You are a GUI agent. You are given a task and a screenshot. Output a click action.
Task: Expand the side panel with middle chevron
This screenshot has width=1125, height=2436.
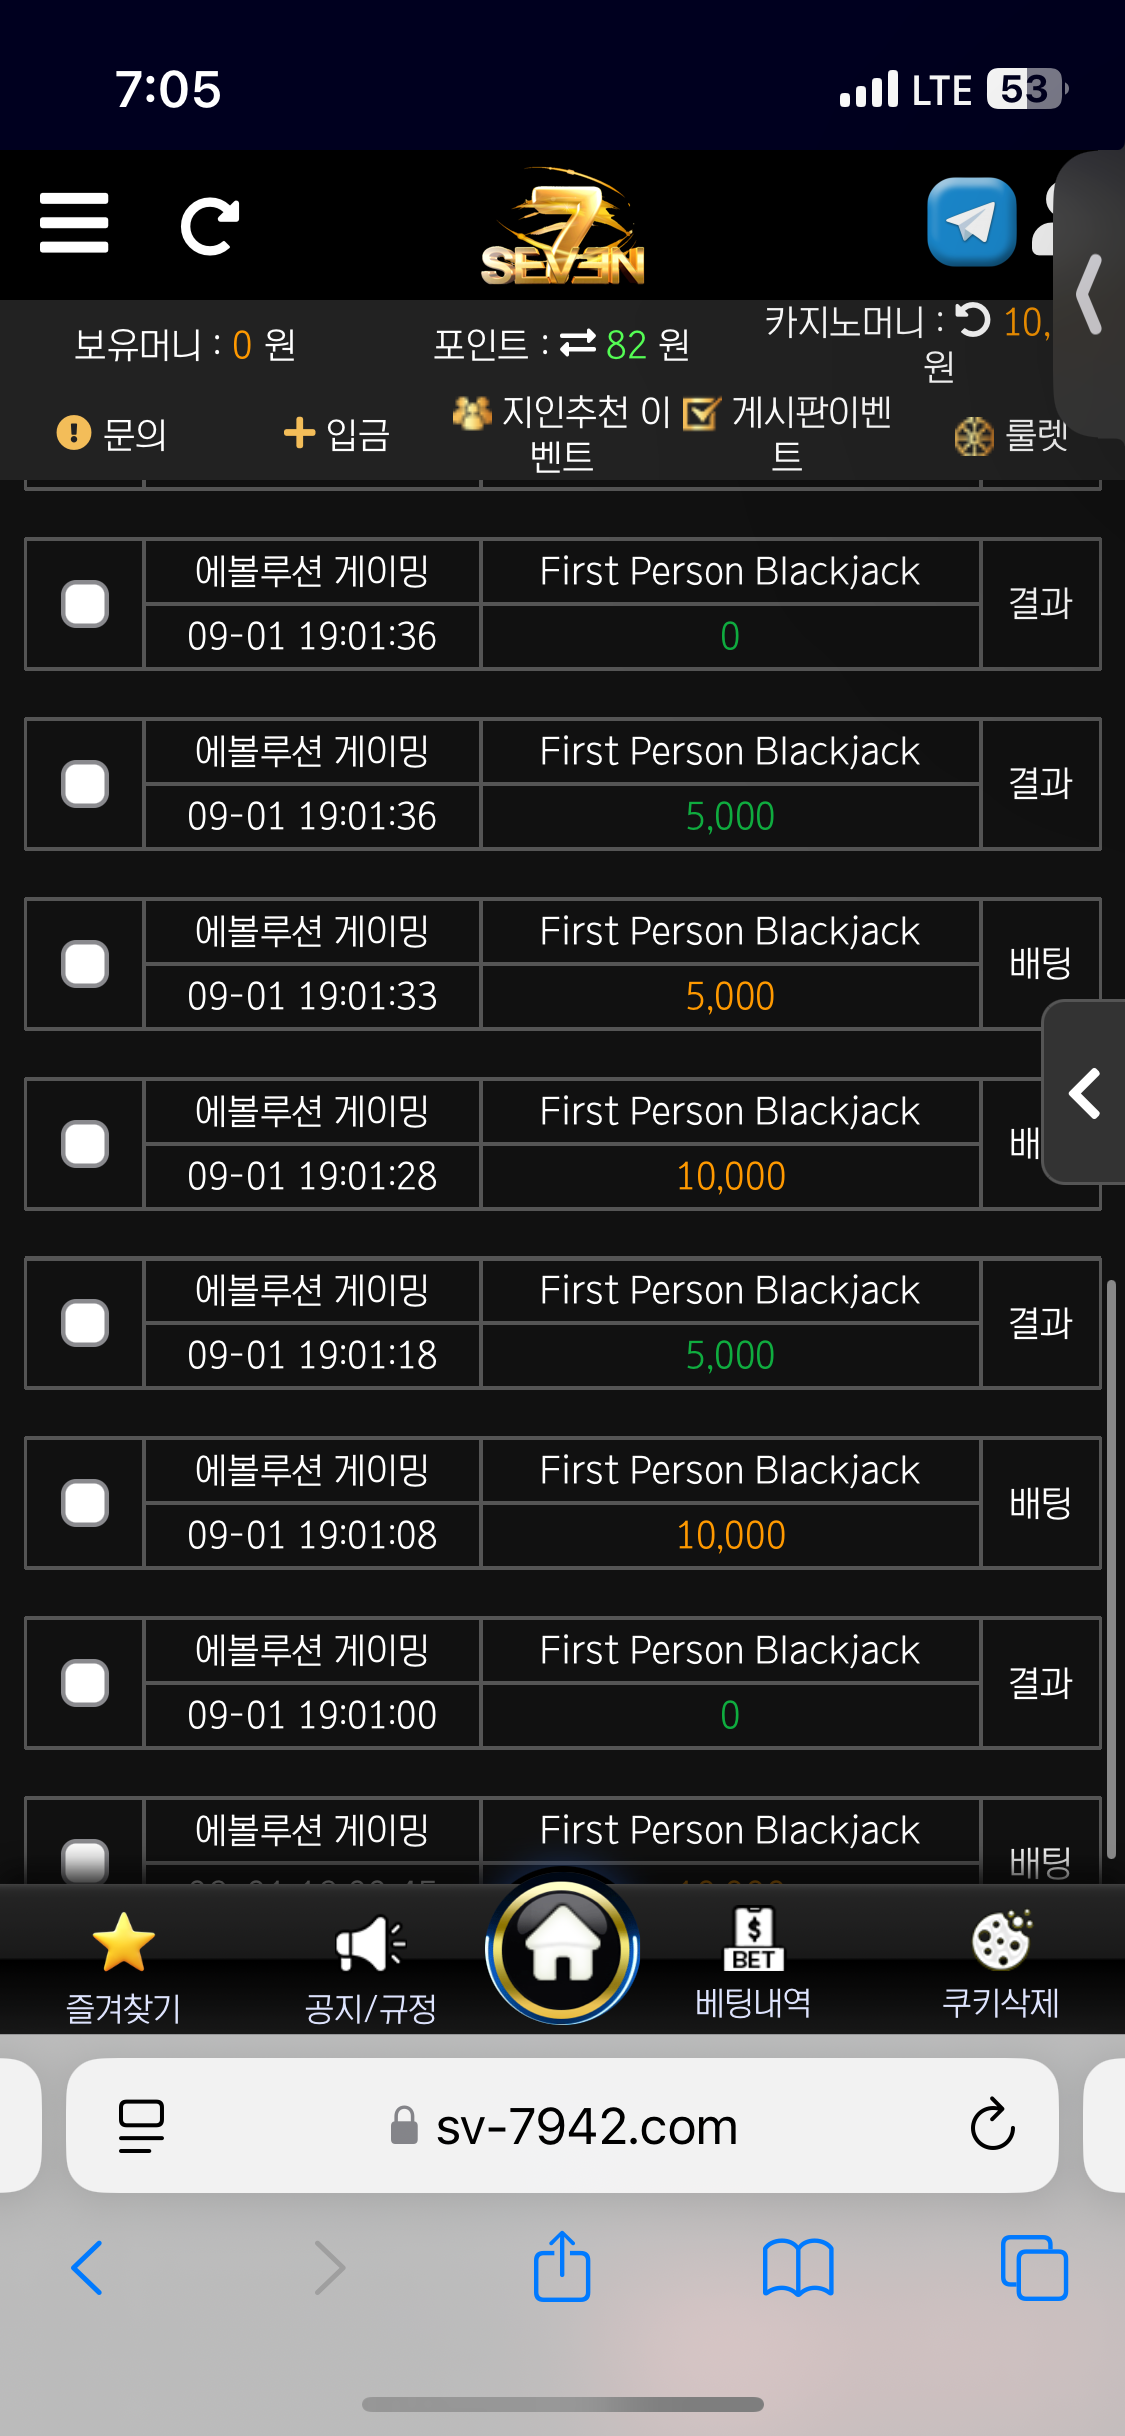[x=1085, y=1092]
